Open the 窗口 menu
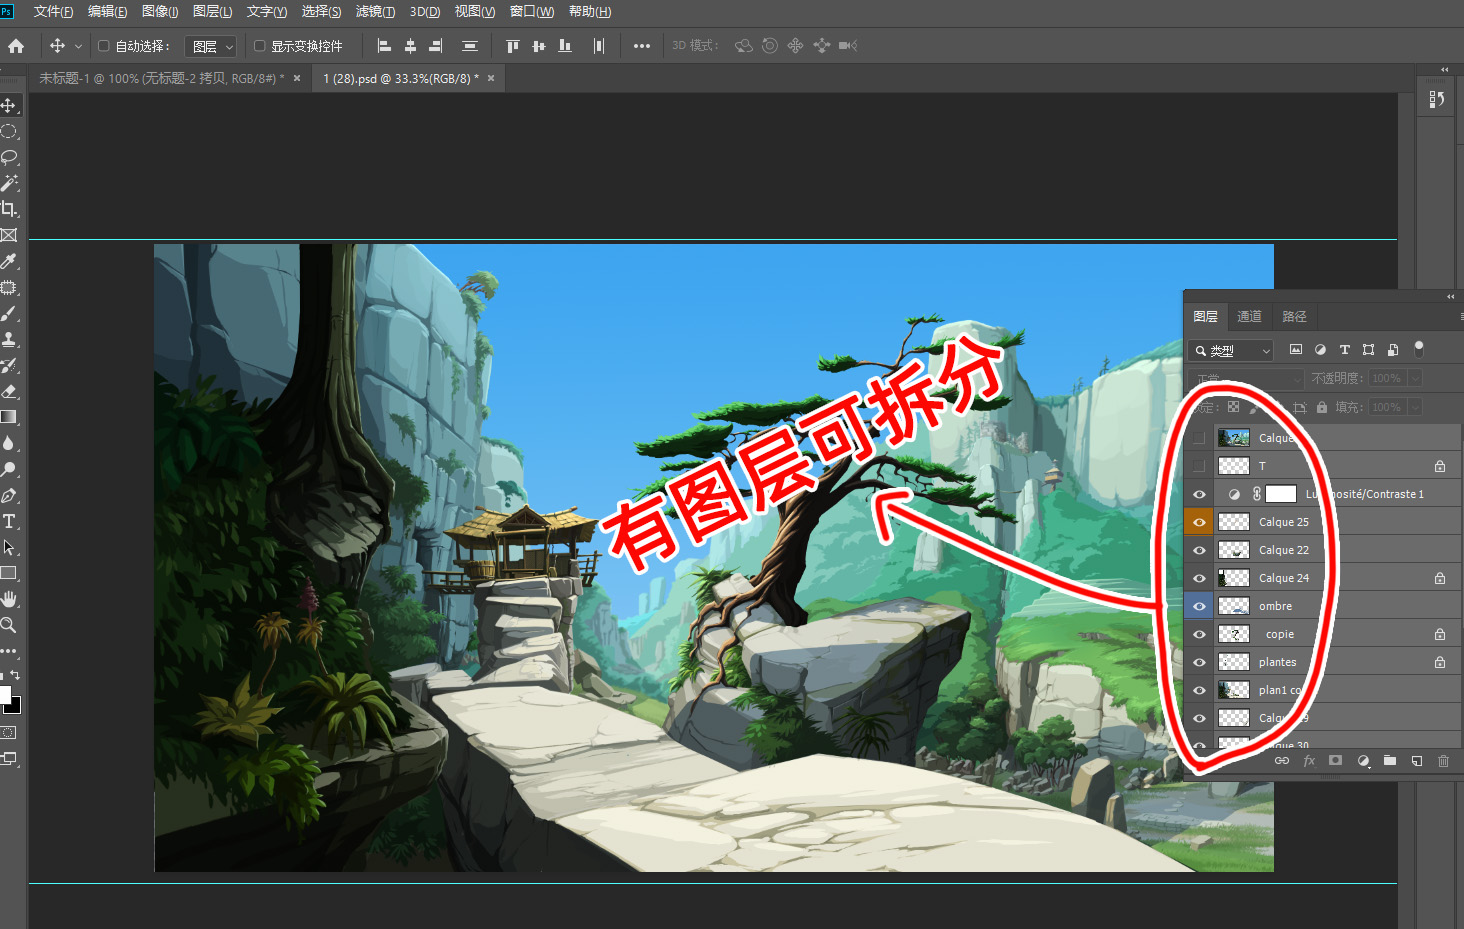This screenshot has height=929, width=1464. [x=532, y=12]
